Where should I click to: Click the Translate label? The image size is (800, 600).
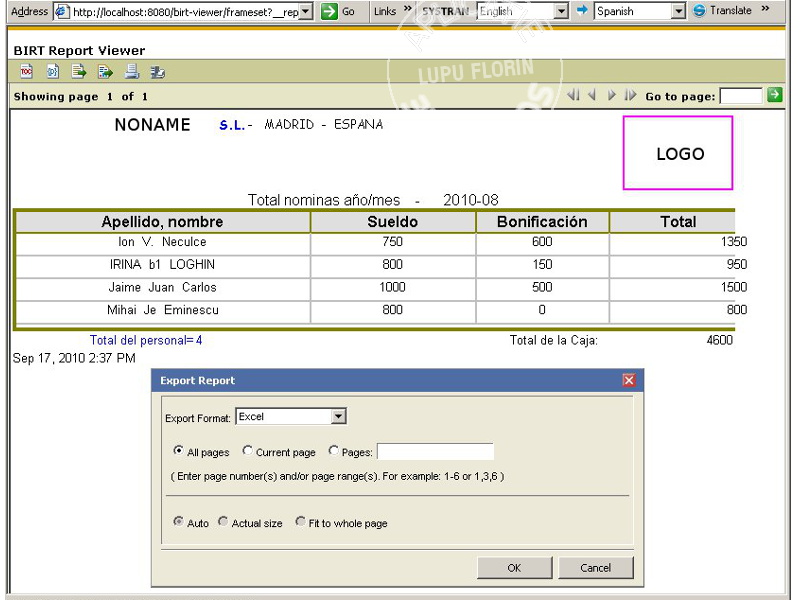tap(731, 10)
